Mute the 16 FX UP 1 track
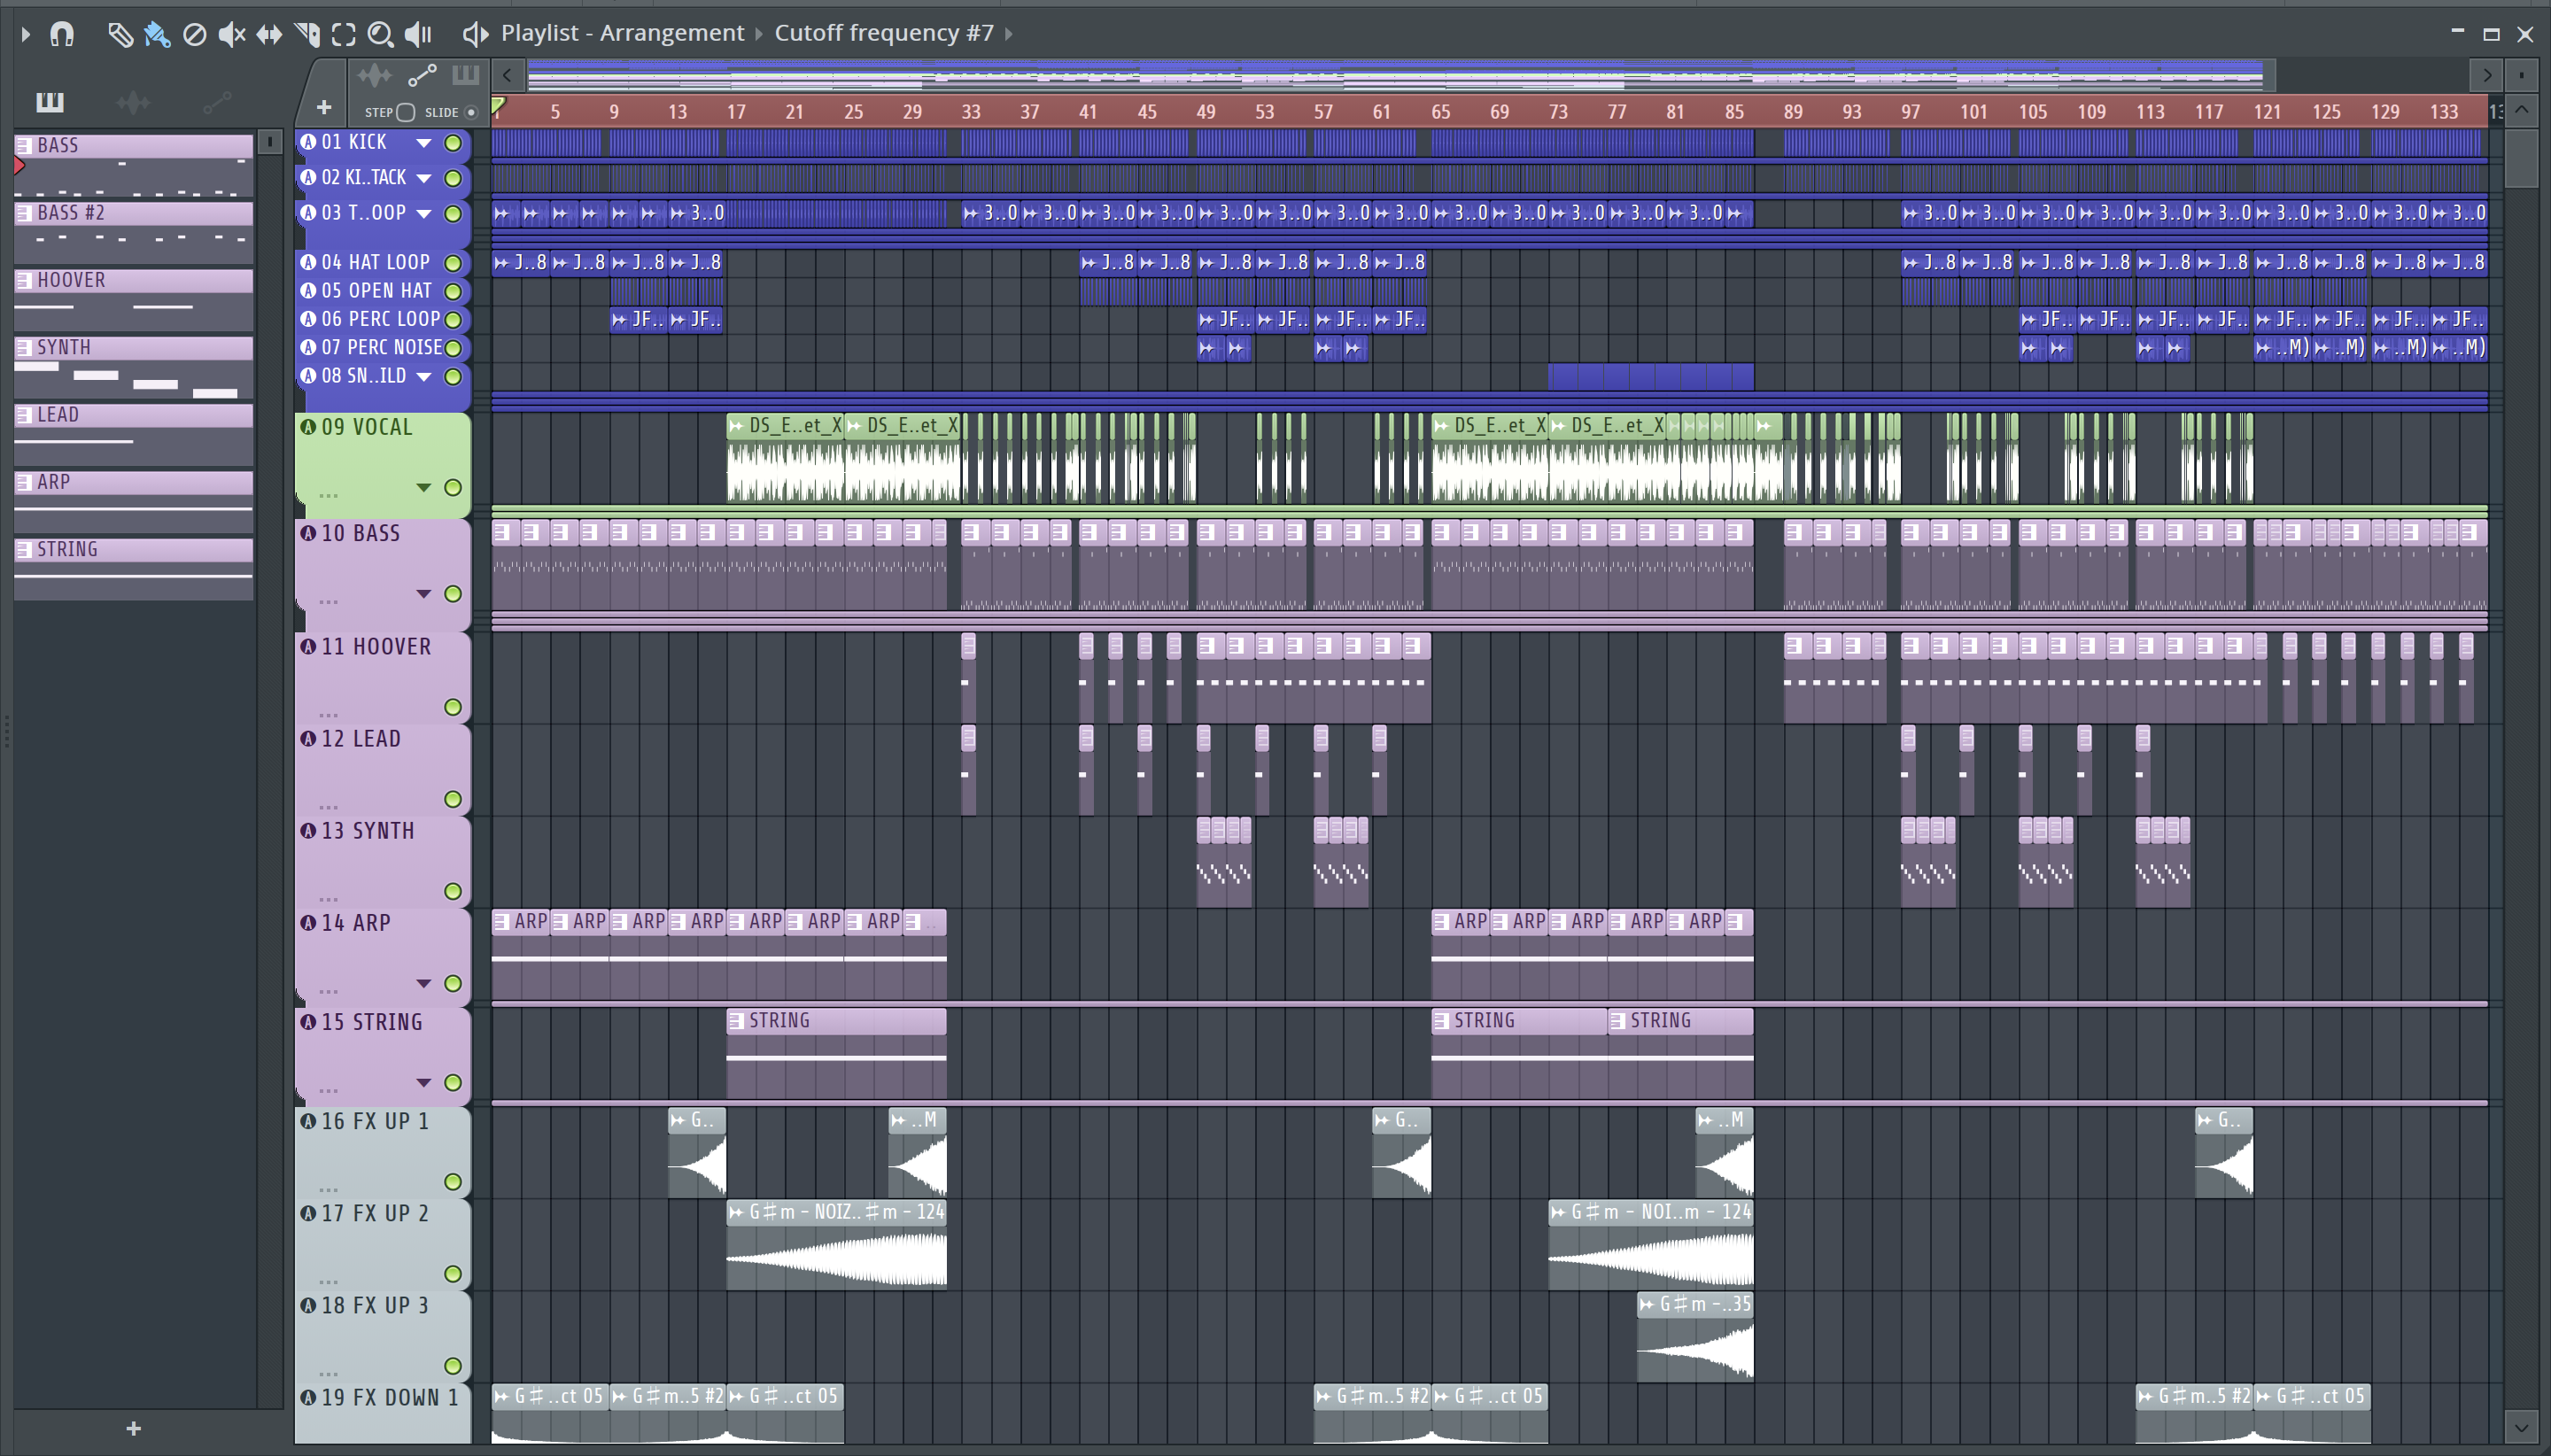2551x1456 pixels. (453, 1182)
